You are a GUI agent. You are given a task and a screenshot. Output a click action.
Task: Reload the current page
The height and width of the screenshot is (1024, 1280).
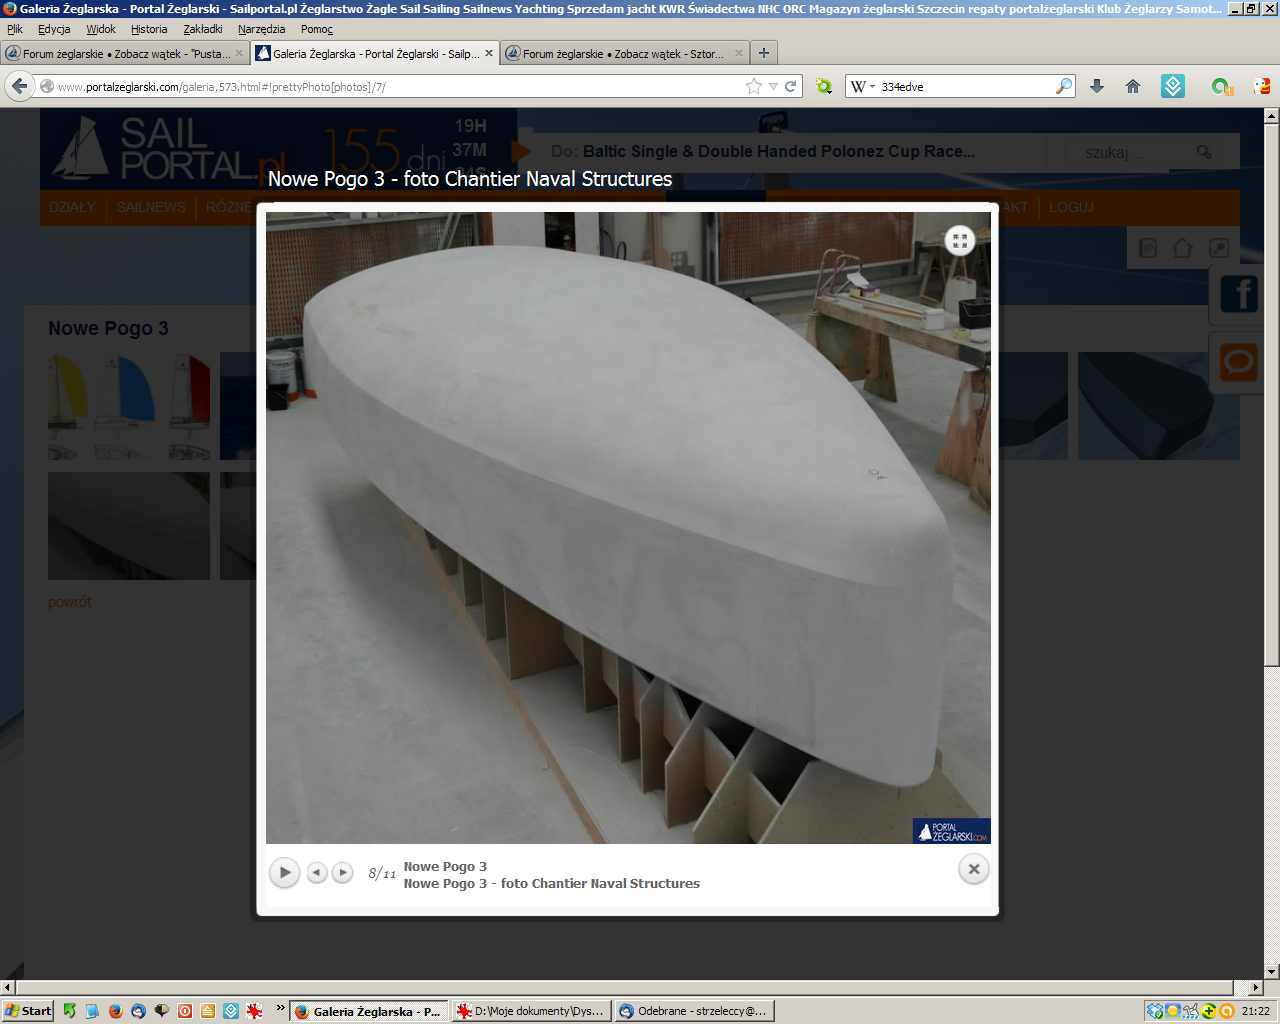click(x=790, y=87)
